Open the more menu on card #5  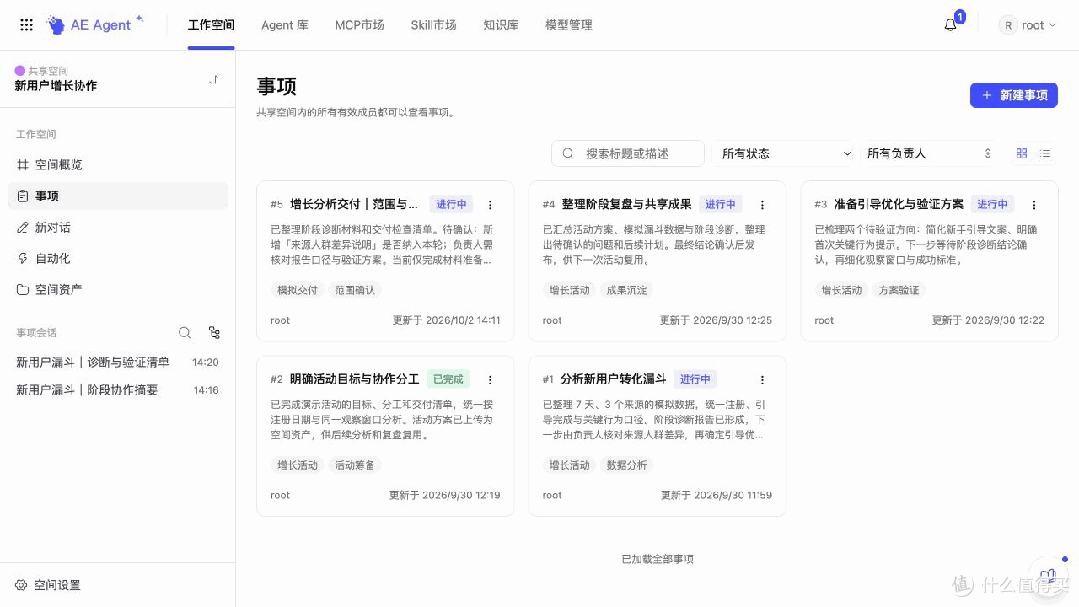[x=490, y=205]
